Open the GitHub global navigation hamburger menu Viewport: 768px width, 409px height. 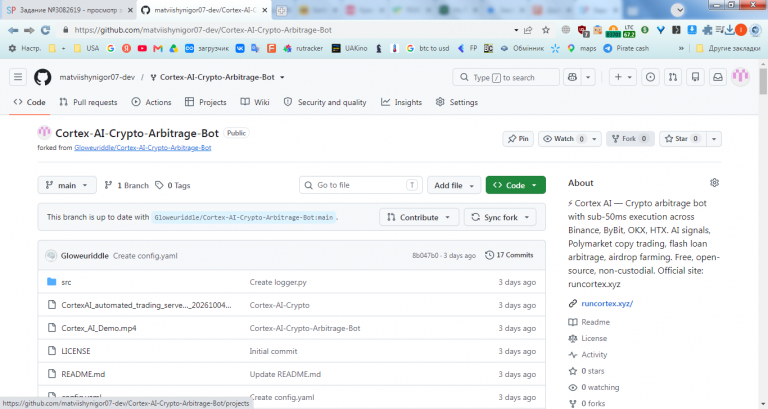(18, 77)
